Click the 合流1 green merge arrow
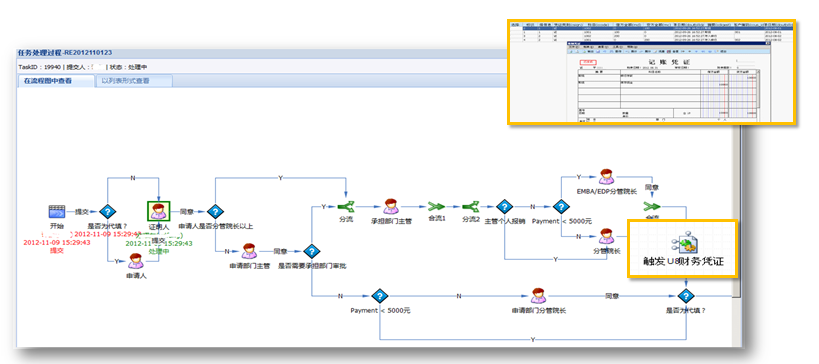The image size is (819, 364). [436, 207]
